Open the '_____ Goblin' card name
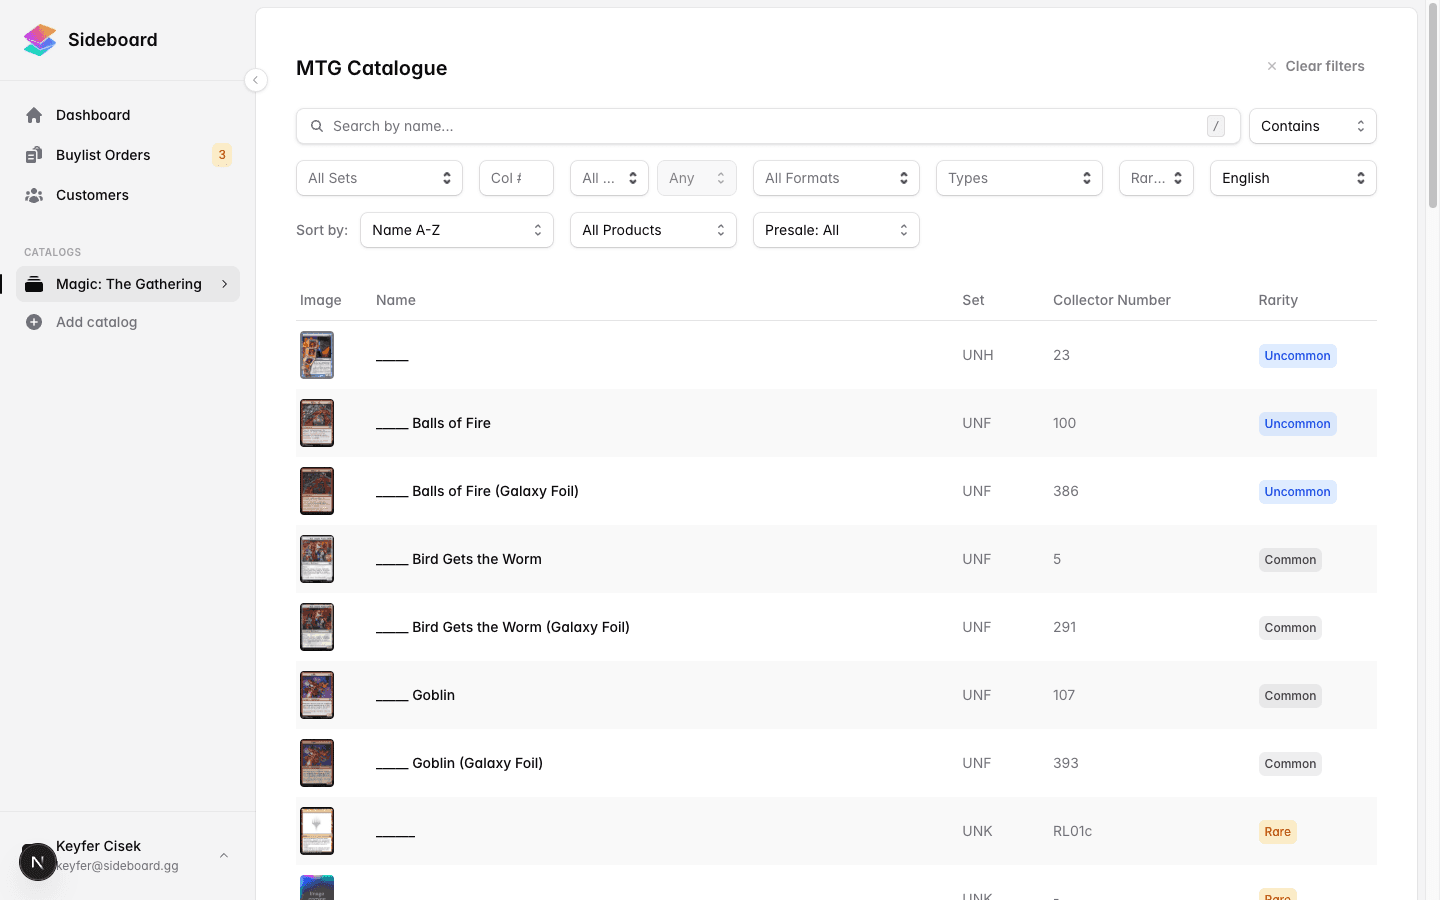The image size is (1440, 900). coord(415,695)
